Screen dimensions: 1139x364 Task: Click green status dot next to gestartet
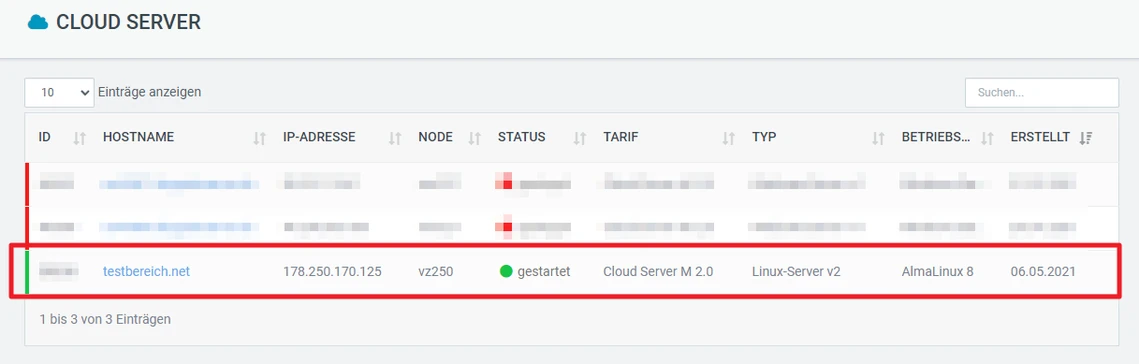tap(506, 272)
